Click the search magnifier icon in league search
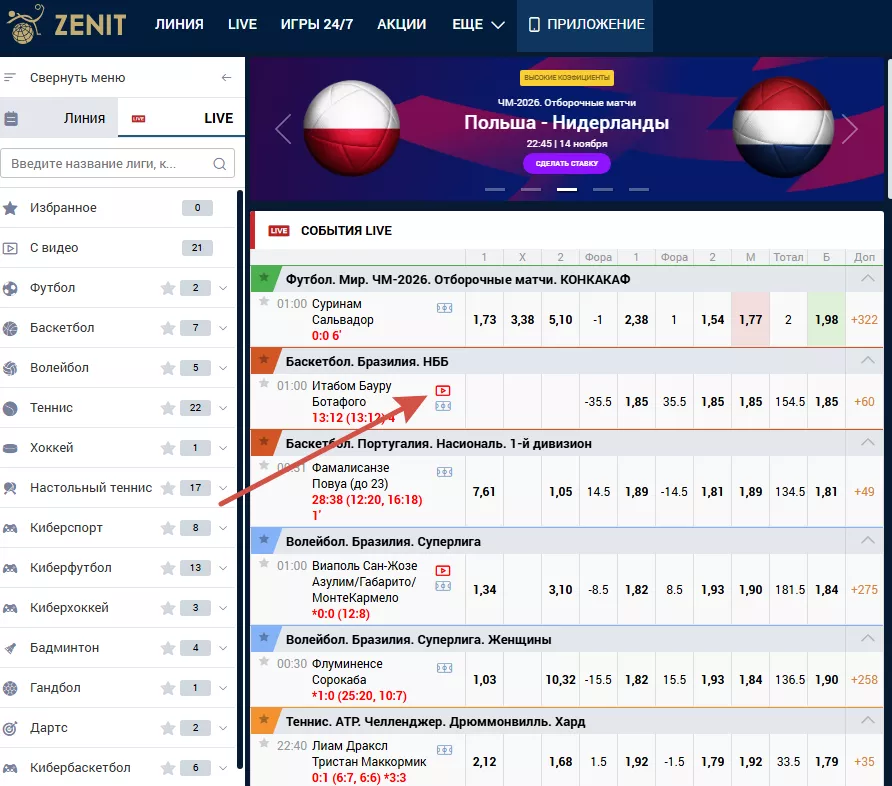 (x=220, y=164)
